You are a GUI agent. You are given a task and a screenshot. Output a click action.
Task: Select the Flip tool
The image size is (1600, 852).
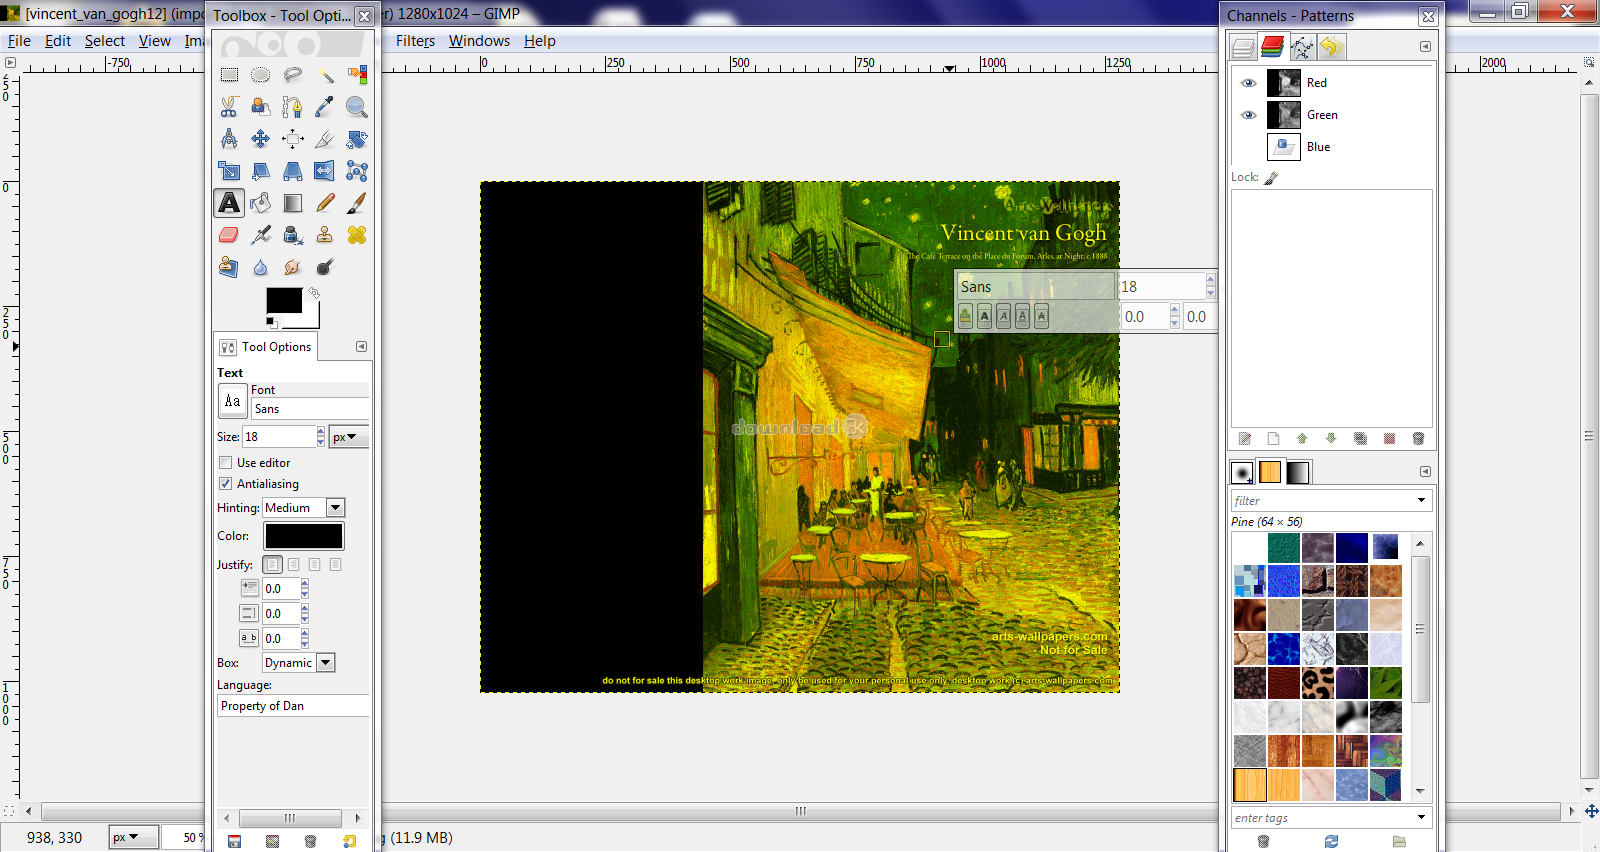(x=325, y=171)
